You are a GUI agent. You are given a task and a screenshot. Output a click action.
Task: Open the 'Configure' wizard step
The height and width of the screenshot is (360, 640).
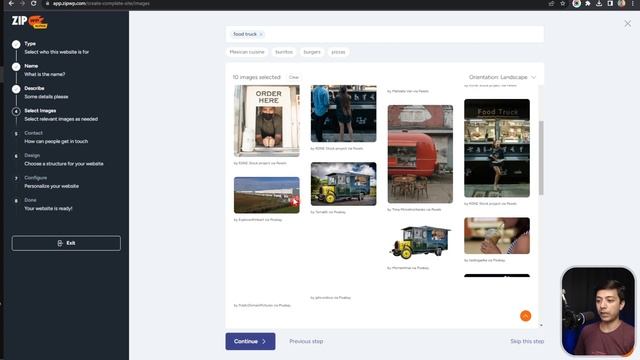tap(51, 182)
